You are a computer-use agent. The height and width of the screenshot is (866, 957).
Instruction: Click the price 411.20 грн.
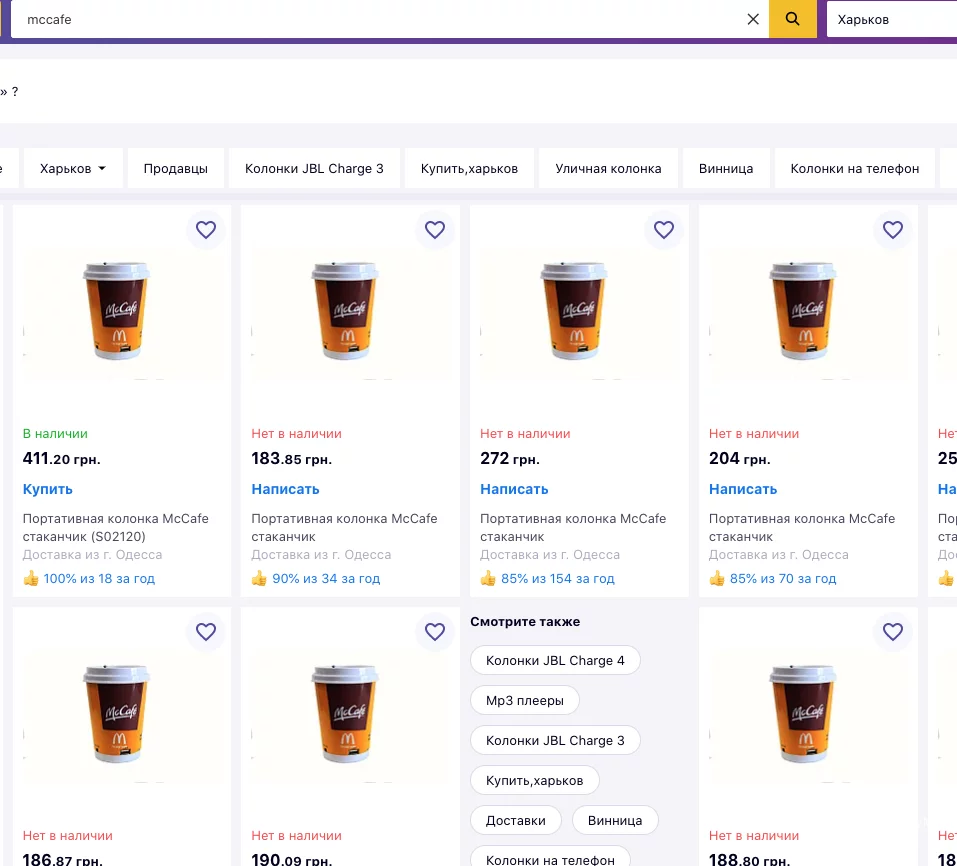(61, 458)
